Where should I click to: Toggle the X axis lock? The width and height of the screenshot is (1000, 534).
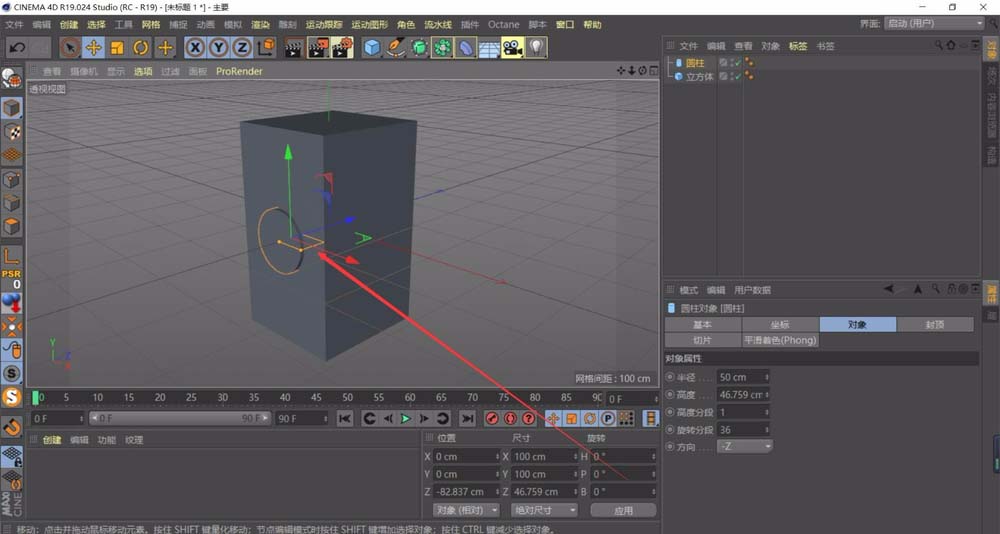click(x=195, y=48)
